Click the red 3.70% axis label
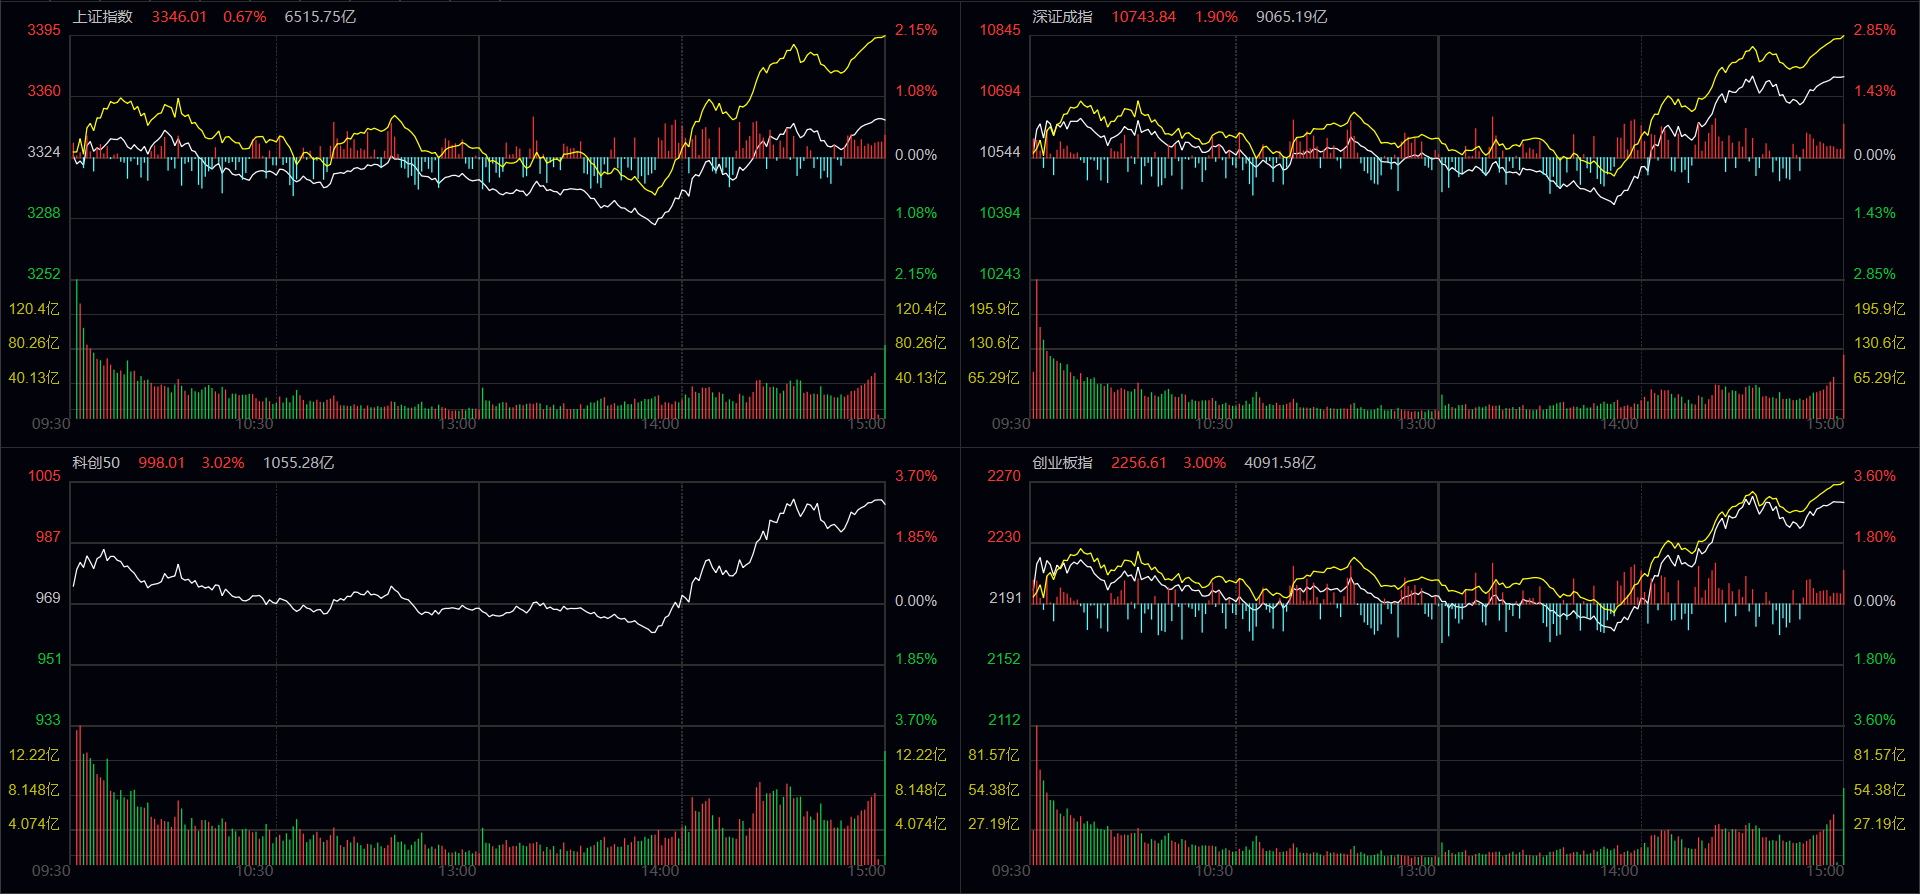This screenshot has height=894, width=1920. click(916, 476)
